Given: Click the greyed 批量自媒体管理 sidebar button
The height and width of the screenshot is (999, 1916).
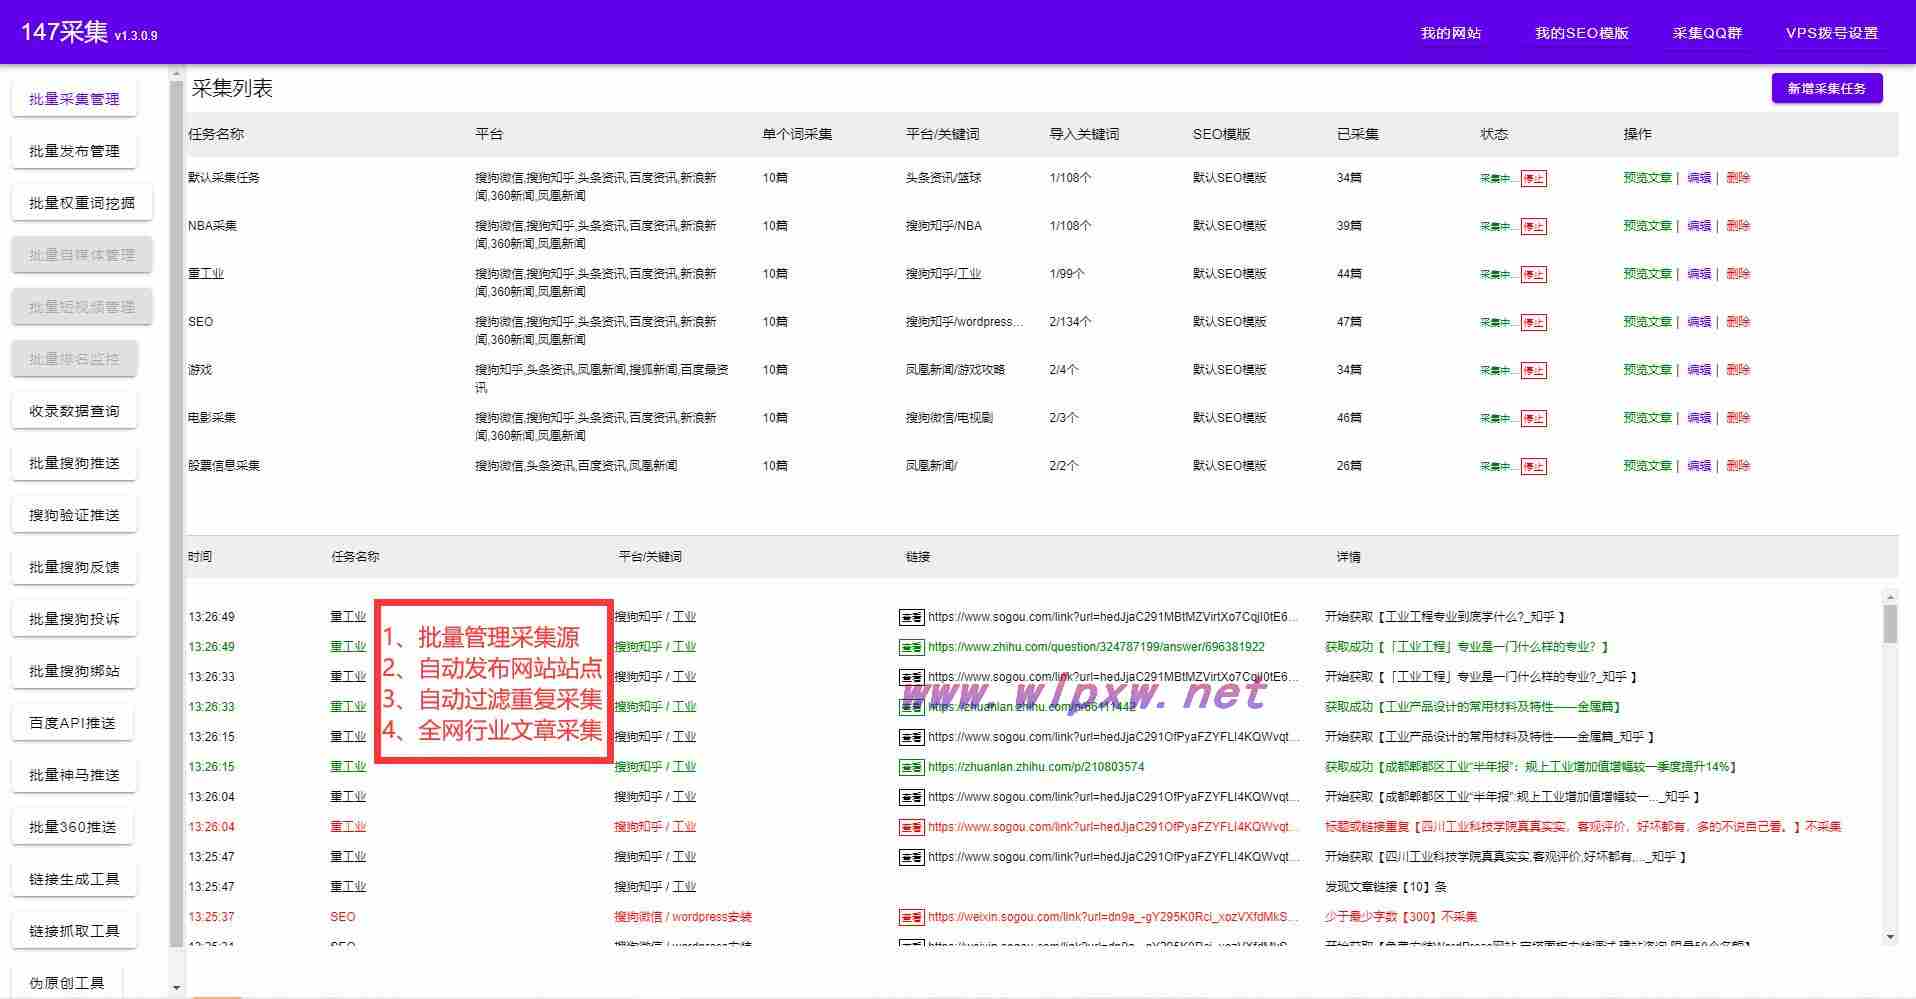Looking at the screenshot, I should click(x=82, y=255).
